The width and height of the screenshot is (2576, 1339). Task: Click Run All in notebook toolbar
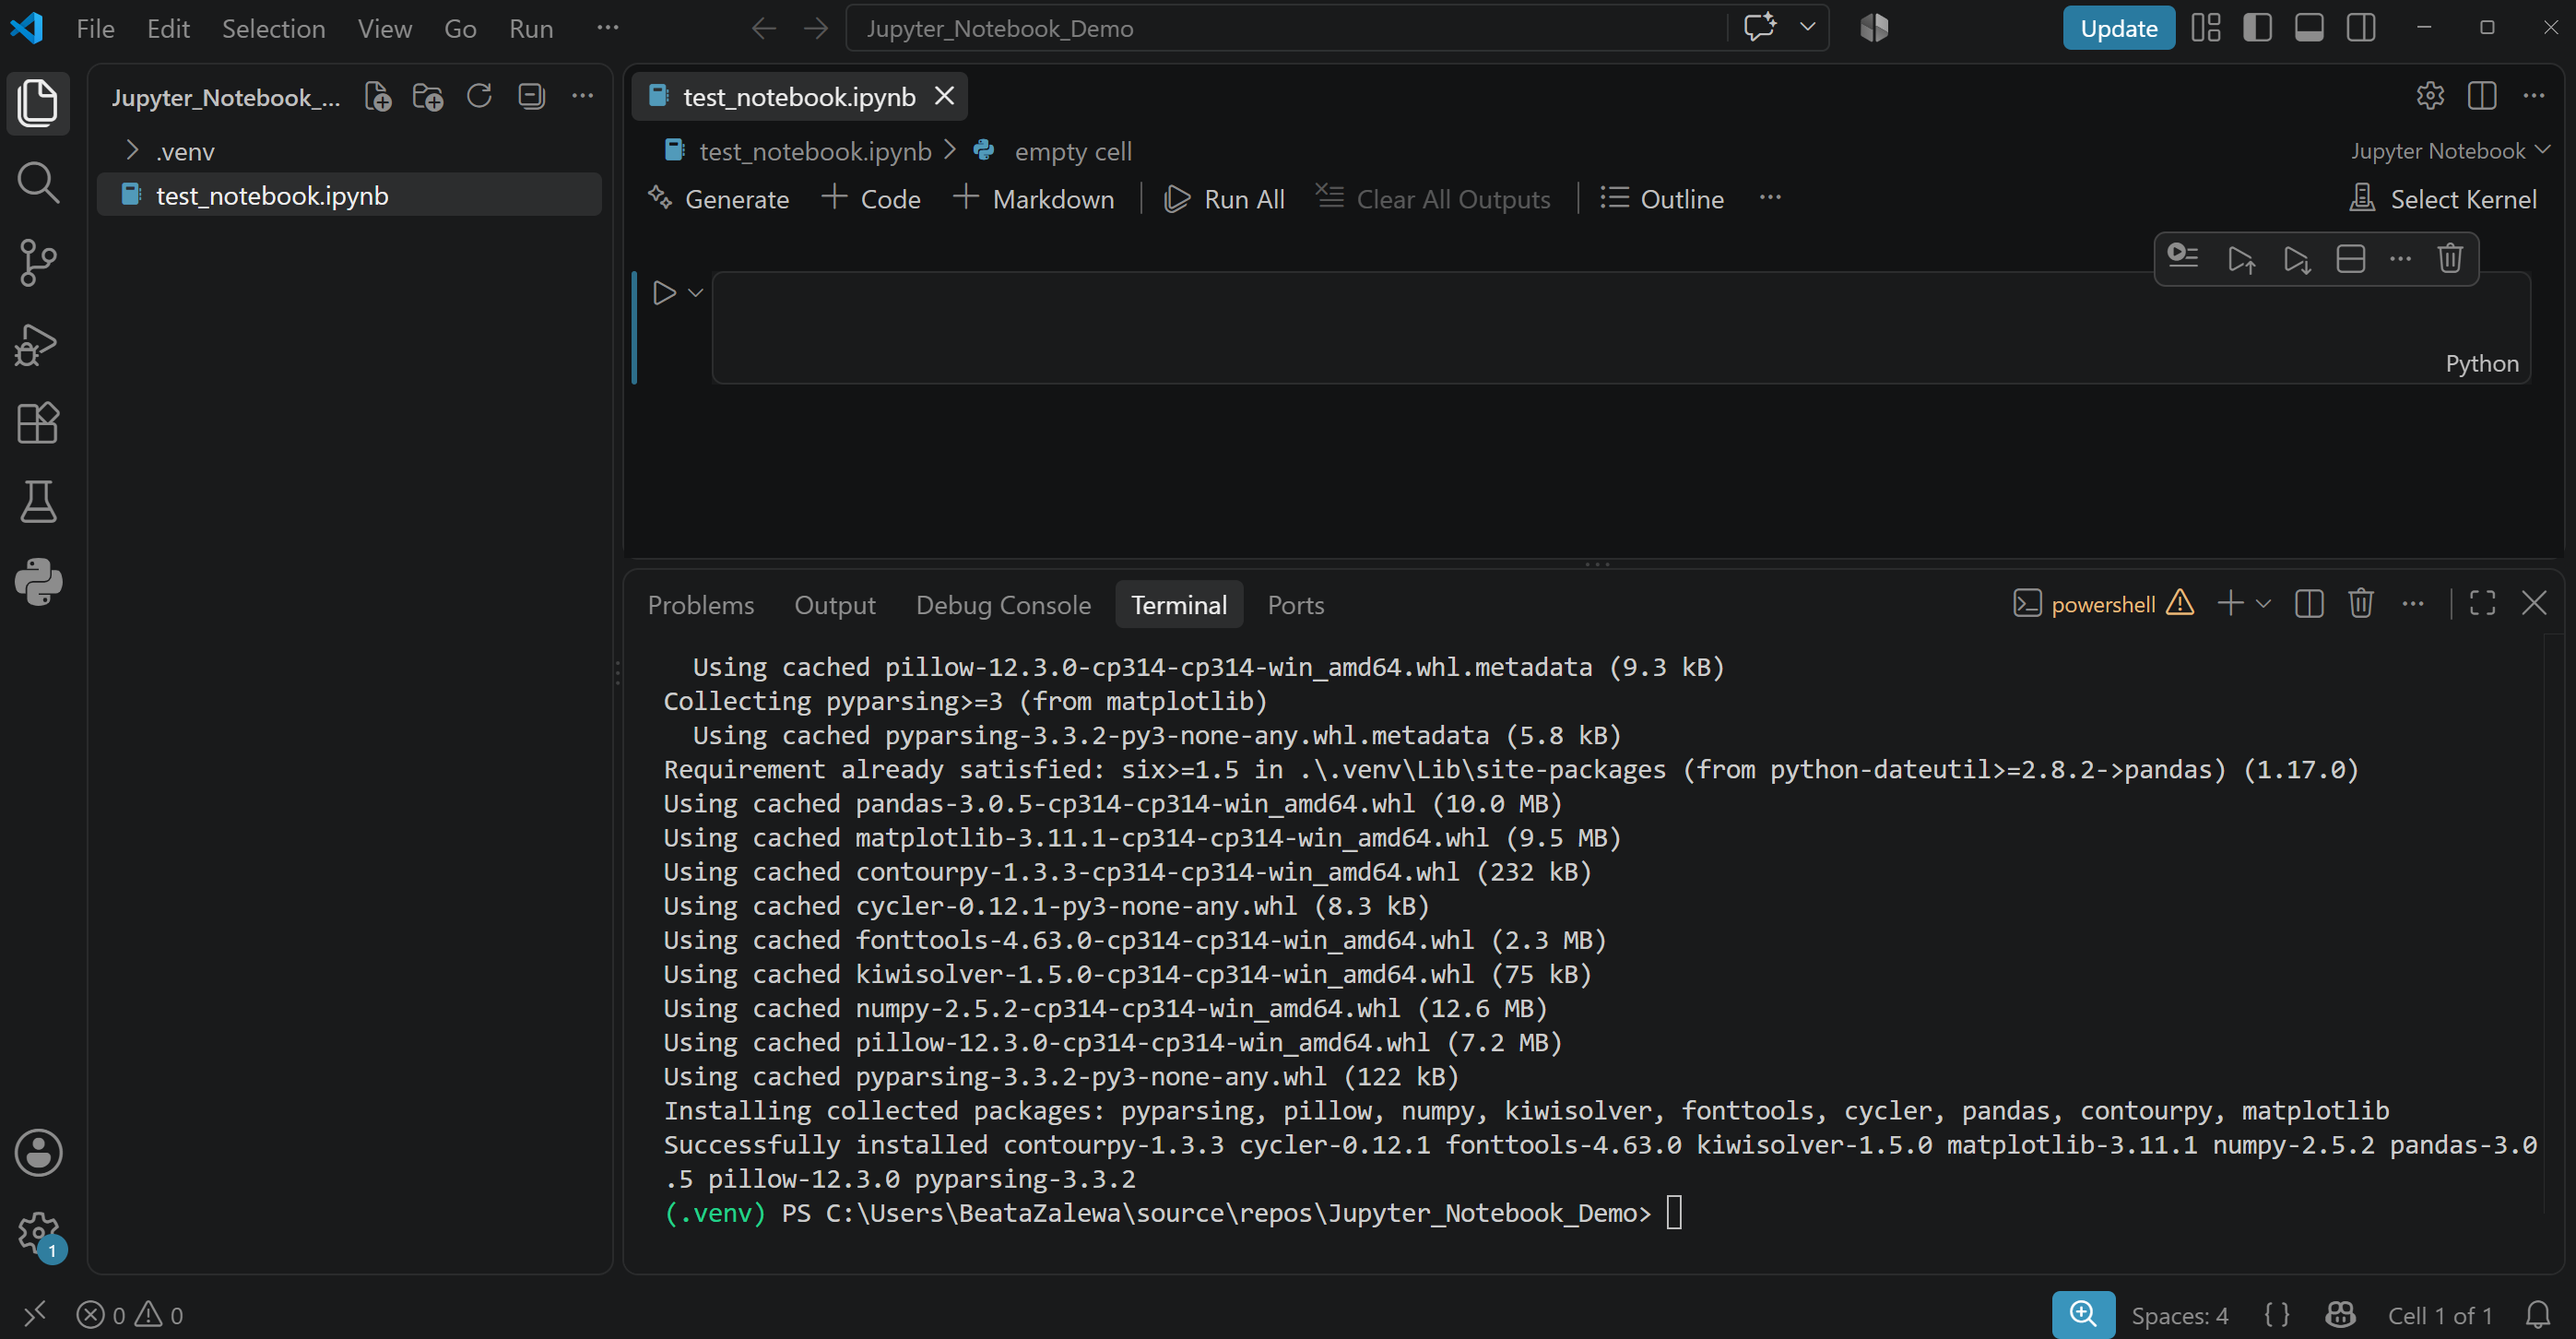pyautogui.click(x=1225, y=199)
